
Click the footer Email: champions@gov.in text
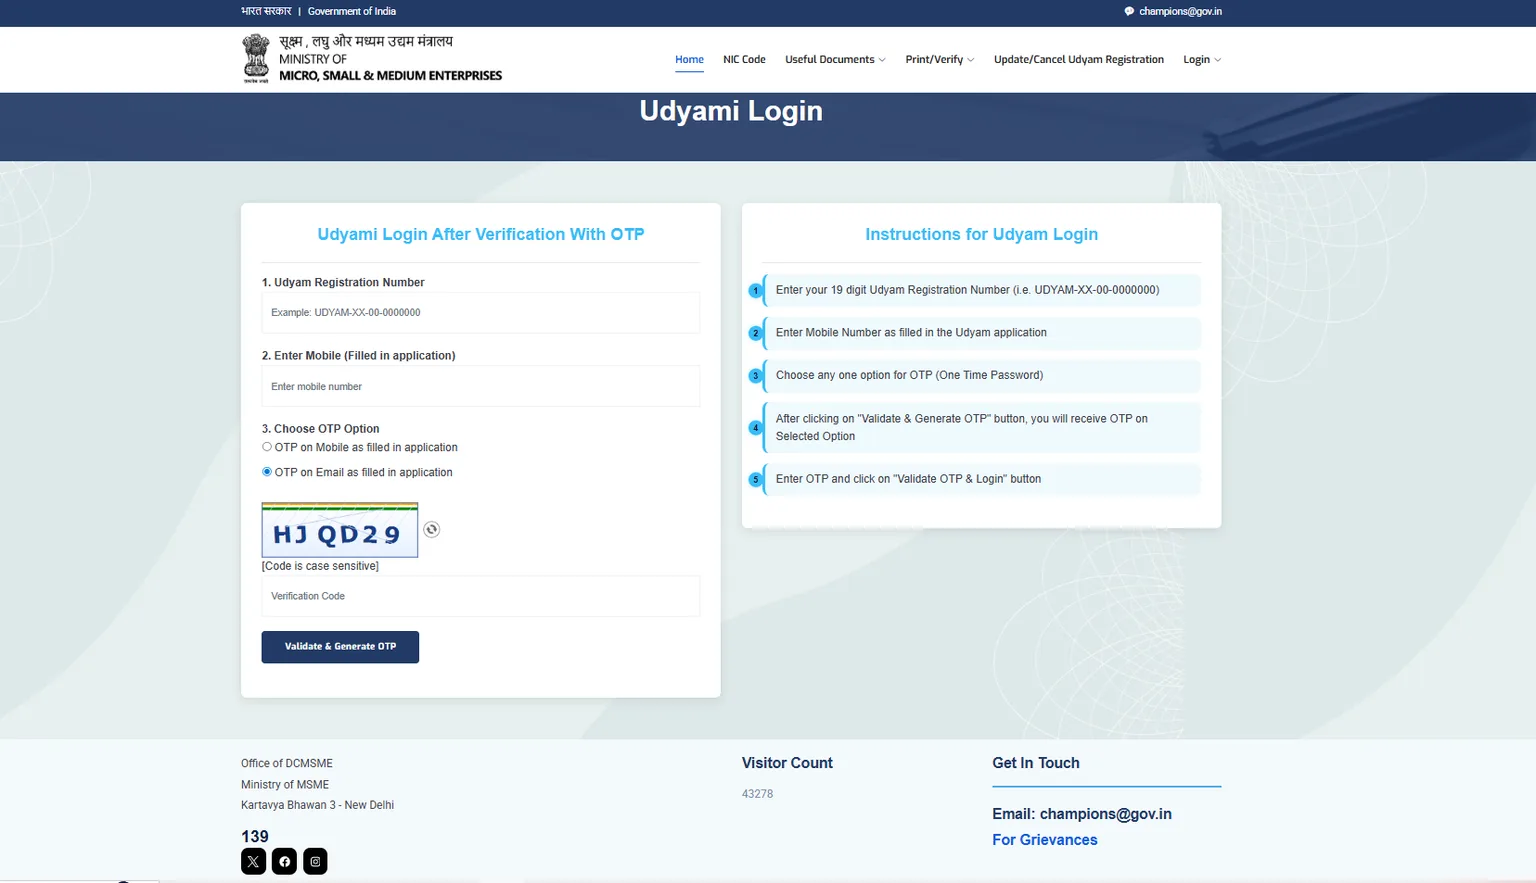pos(1082,814)
